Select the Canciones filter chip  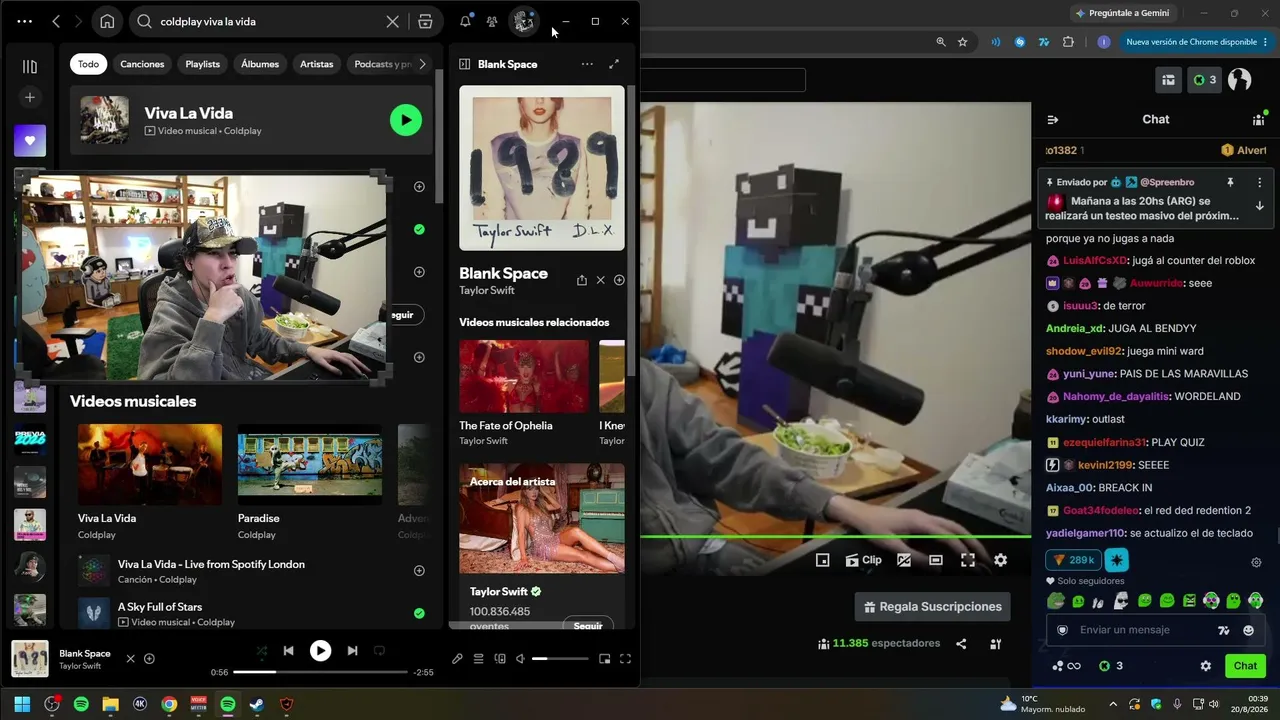[142, 64]
